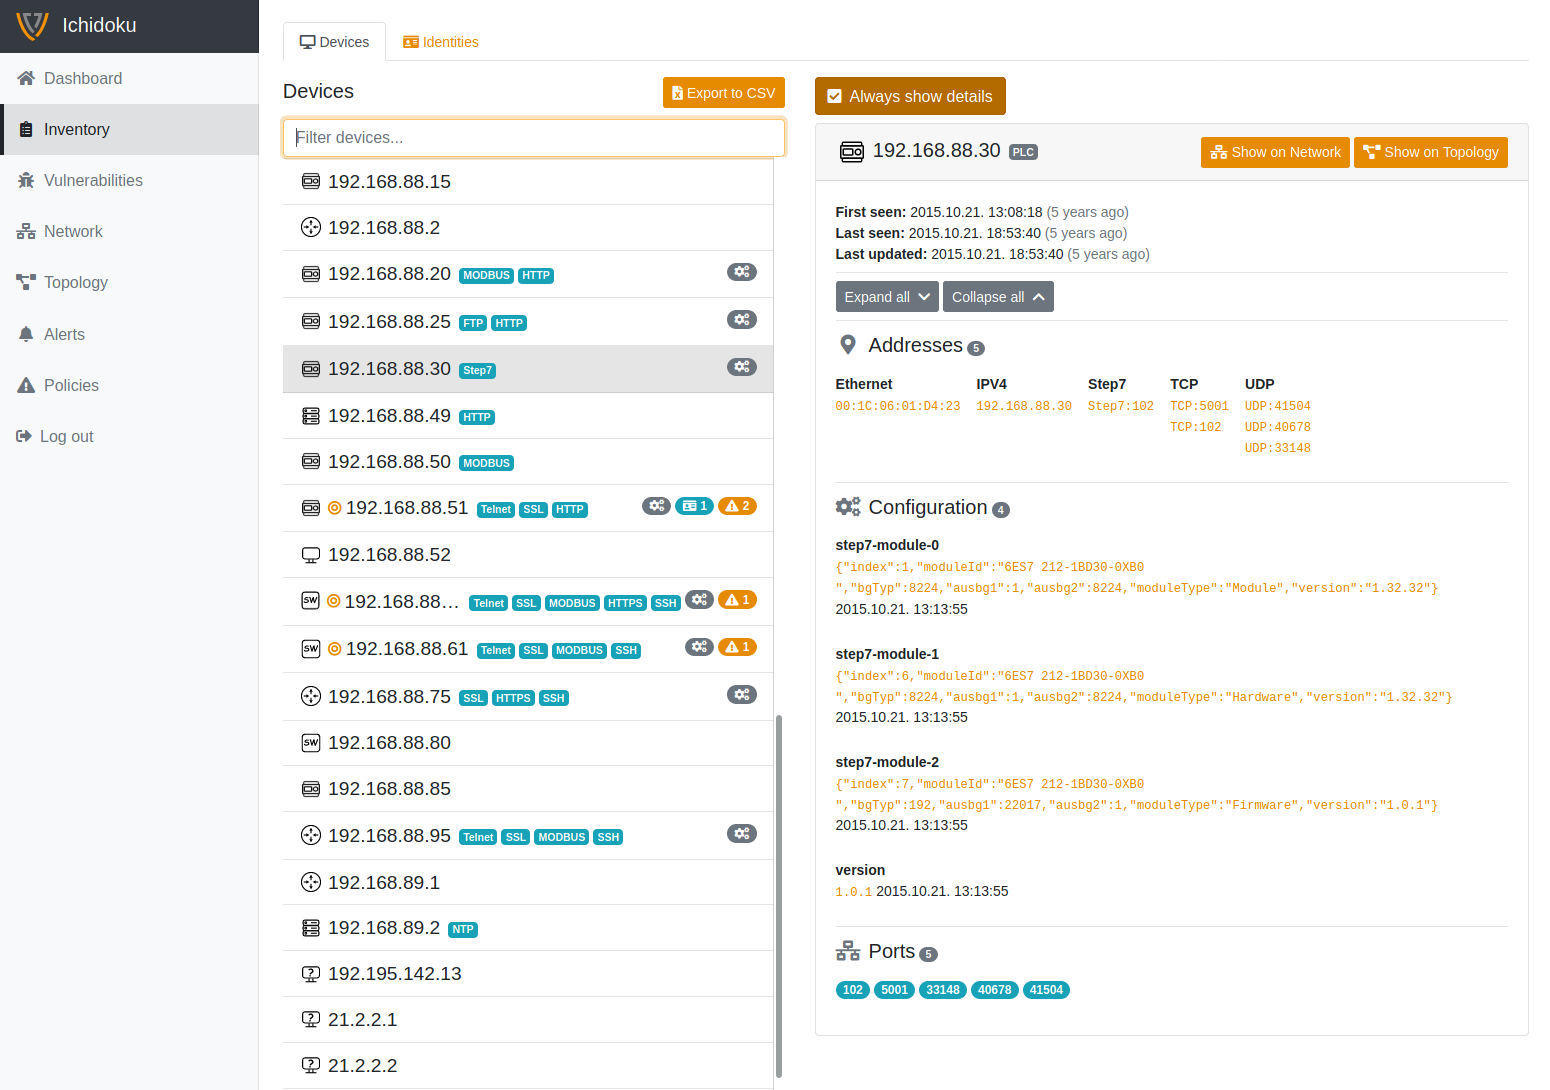
Task: Show 192.168.88.30 on Topology
Action: (1430, 152)
